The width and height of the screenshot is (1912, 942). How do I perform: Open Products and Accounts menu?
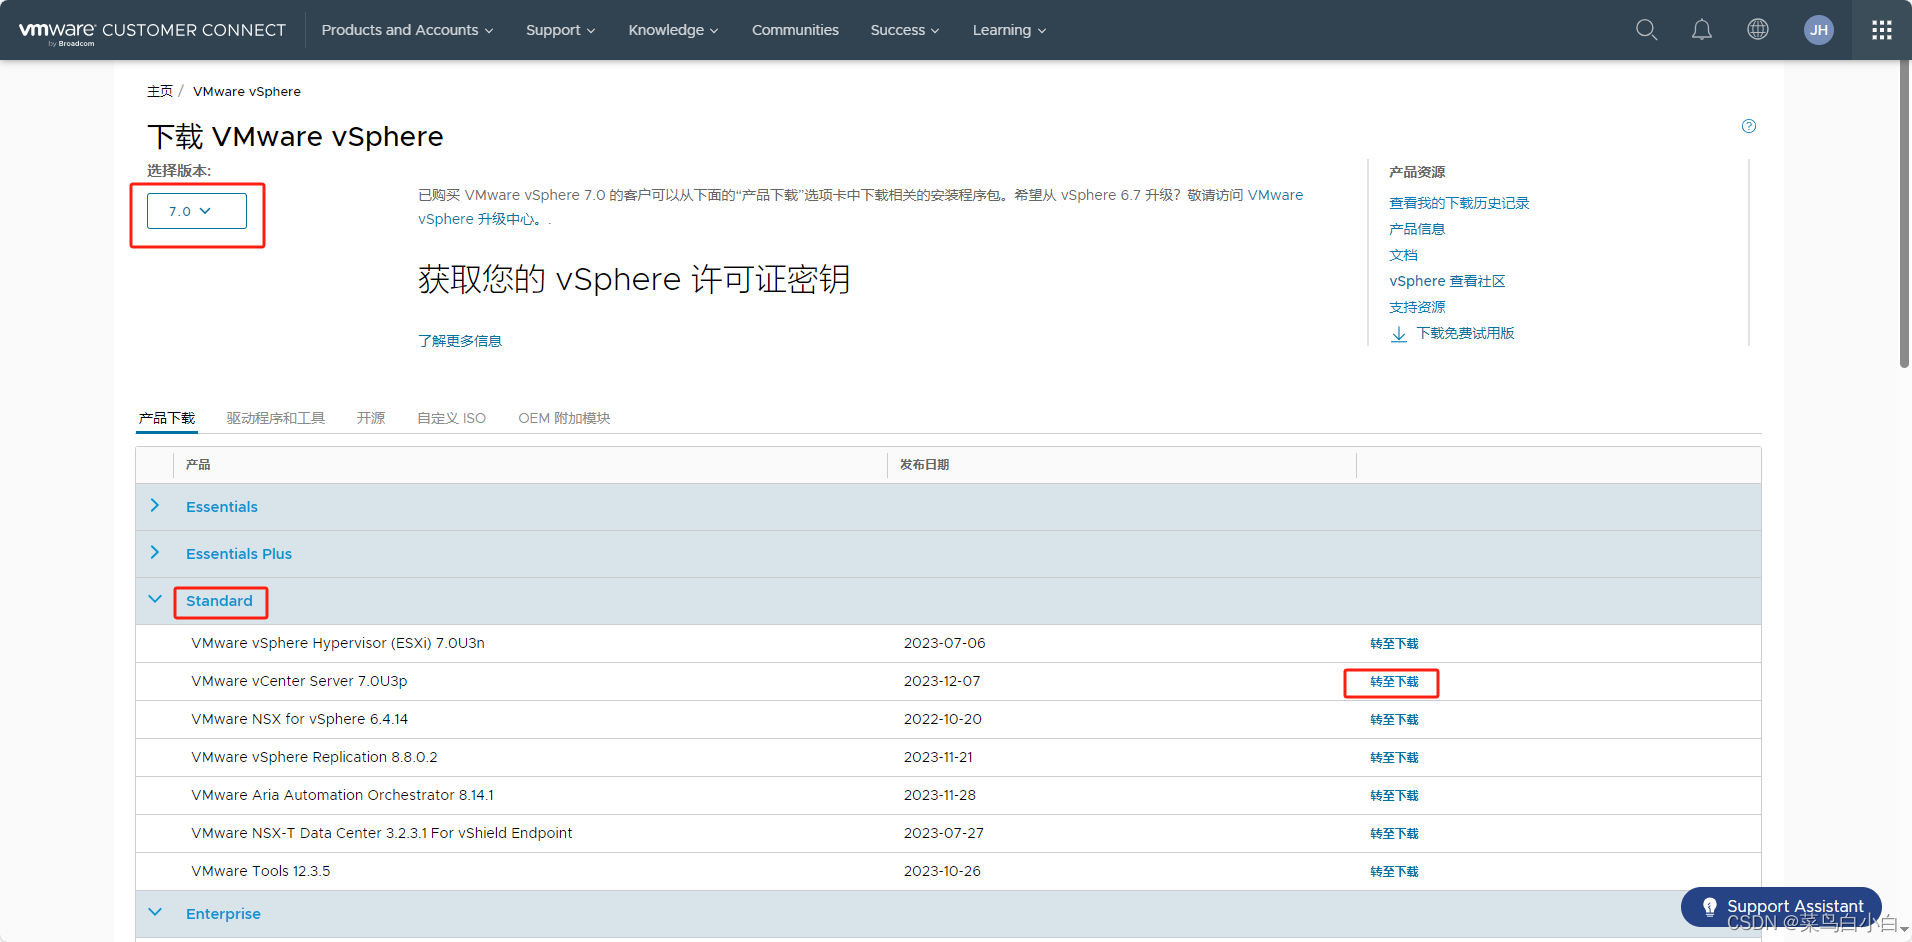point(407,30)
